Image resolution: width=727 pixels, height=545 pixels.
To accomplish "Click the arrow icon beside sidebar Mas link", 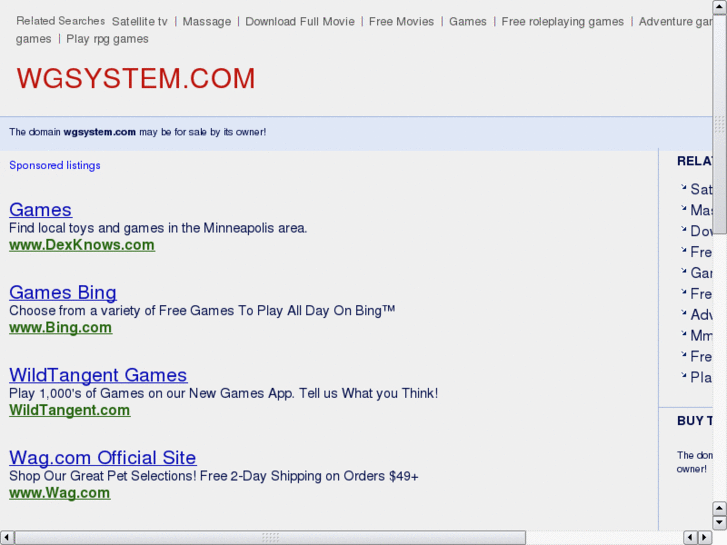I will click(x=683, y=208).
